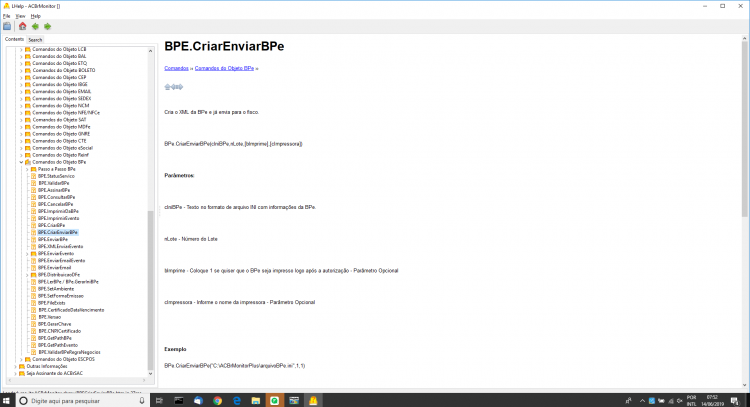Image resolution: width=750 pixels, height=407 pixels.
Task: Click the BPE.ValidarBPe page icon
Action: click(x=33, y=183)
